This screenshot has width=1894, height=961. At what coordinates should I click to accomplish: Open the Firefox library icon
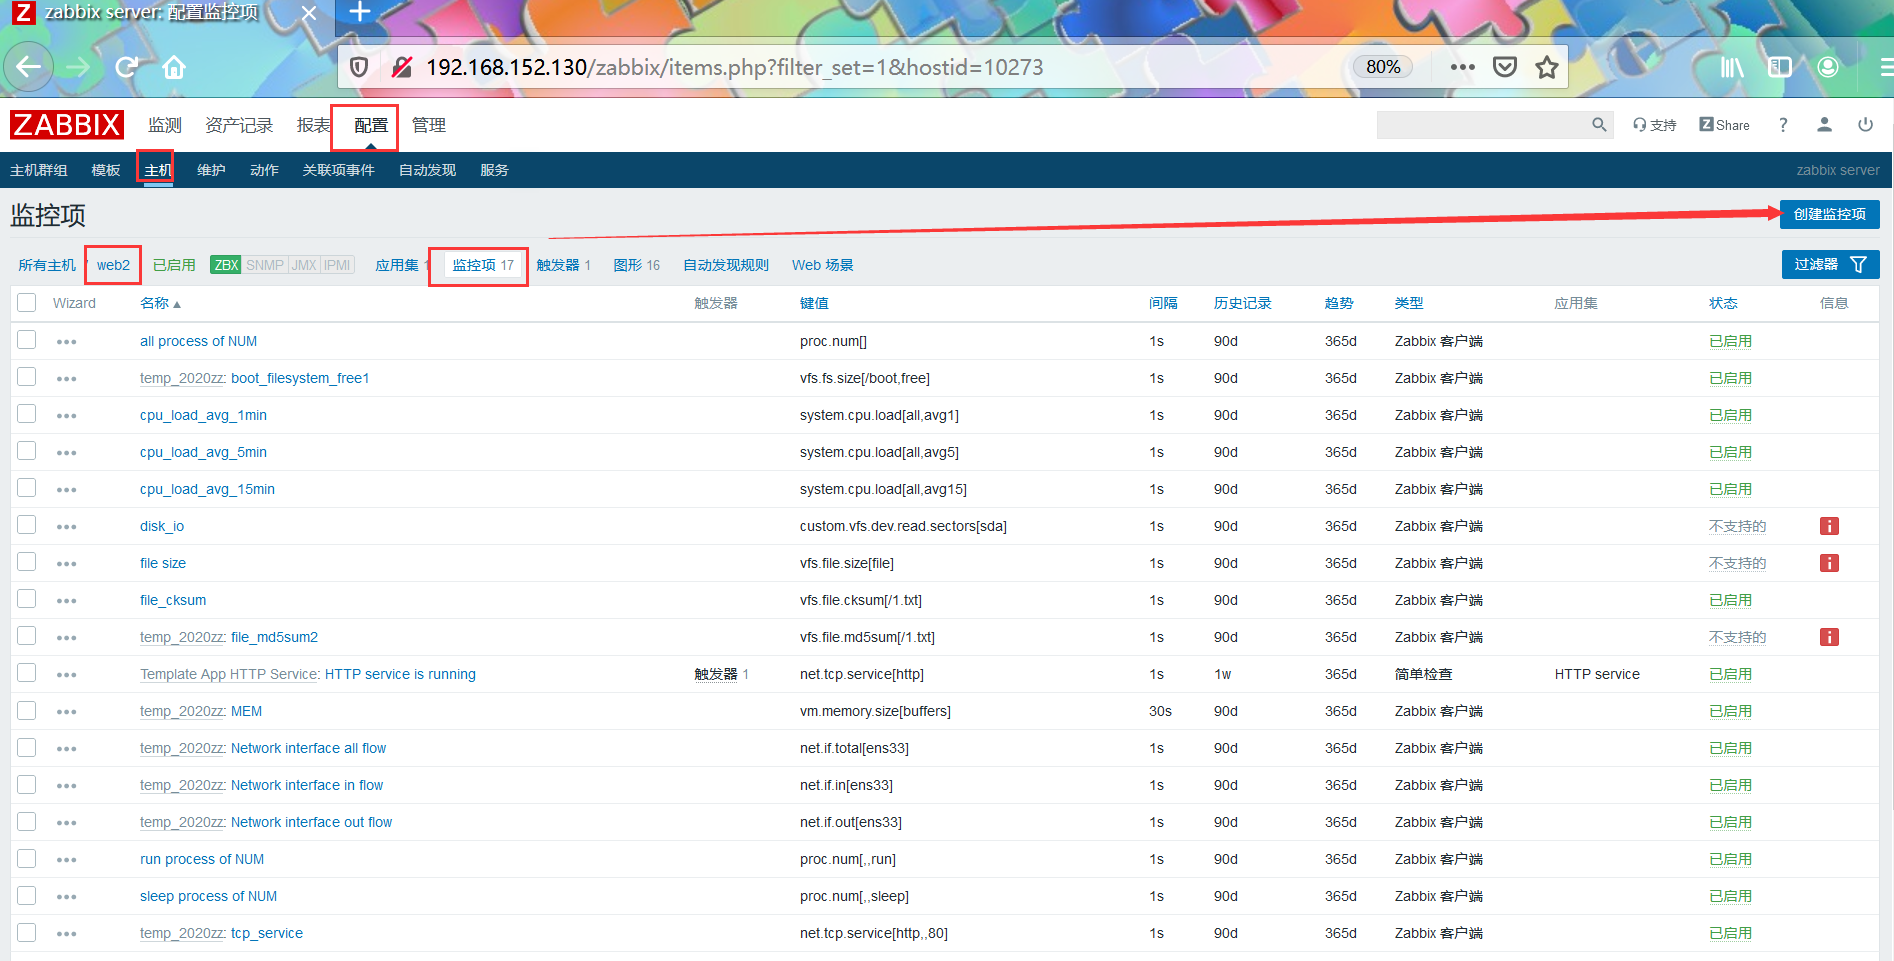[x=1732, y=67]
